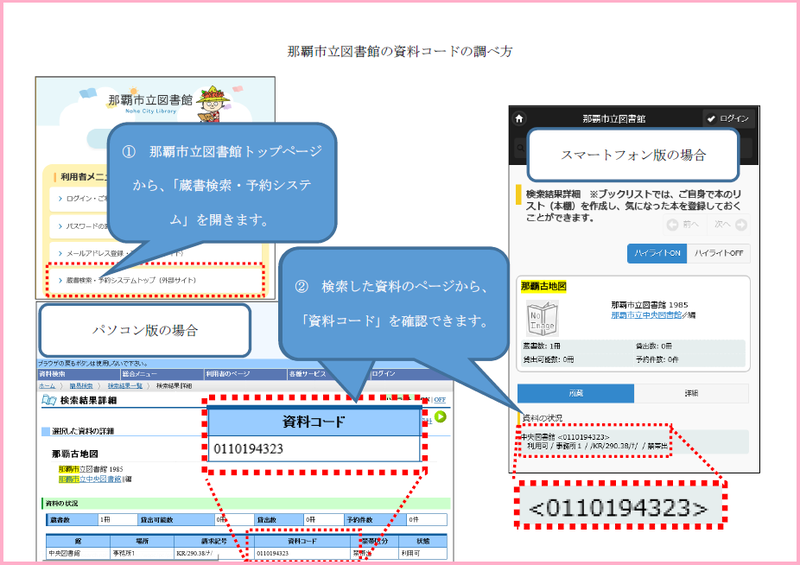Screen dimensions: 800x565
Task: Click the ログイン button in smartphone view
Action: 728,119
